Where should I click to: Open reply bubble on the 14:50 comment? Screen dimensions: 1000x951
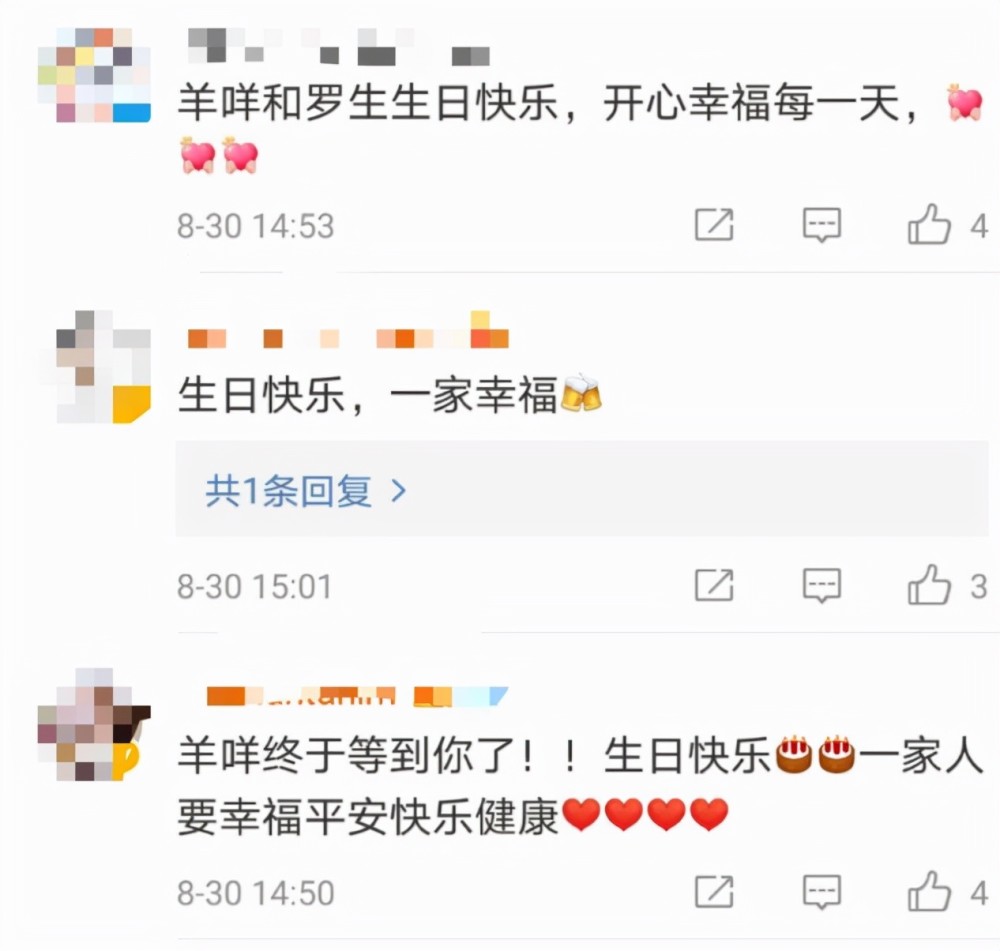821,891
